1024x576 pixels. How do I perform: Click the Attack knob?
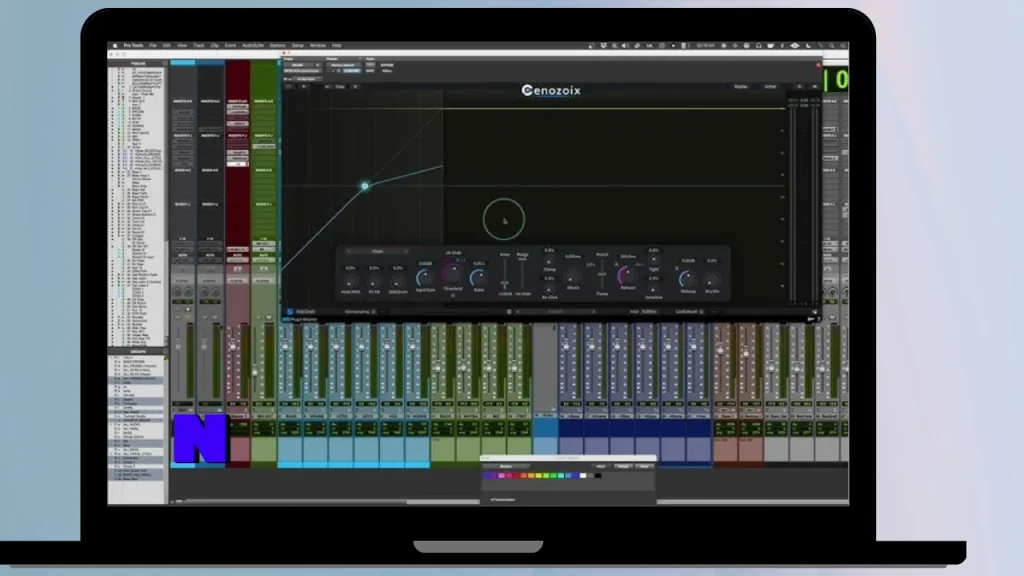pos(573,276)
